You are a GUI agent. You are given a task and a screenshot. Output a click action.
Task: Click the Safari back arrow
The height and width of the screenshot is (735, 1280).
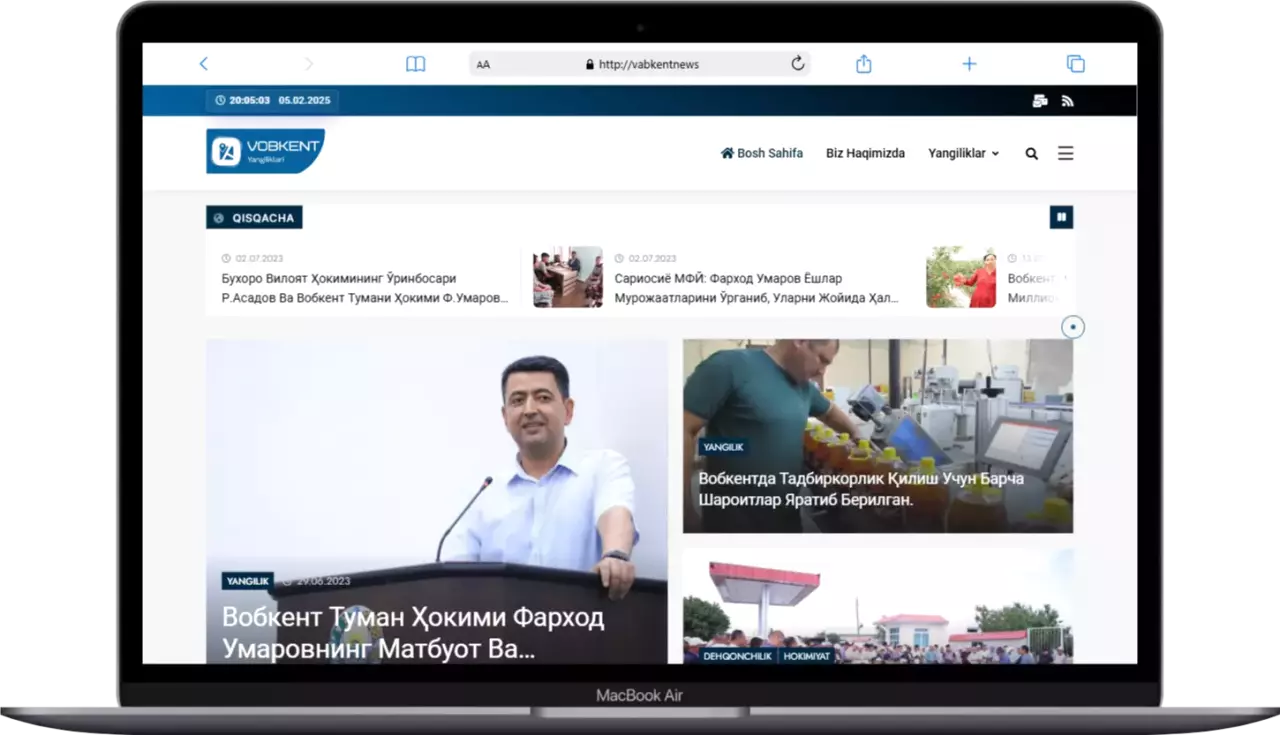click(x=204, y=64)
